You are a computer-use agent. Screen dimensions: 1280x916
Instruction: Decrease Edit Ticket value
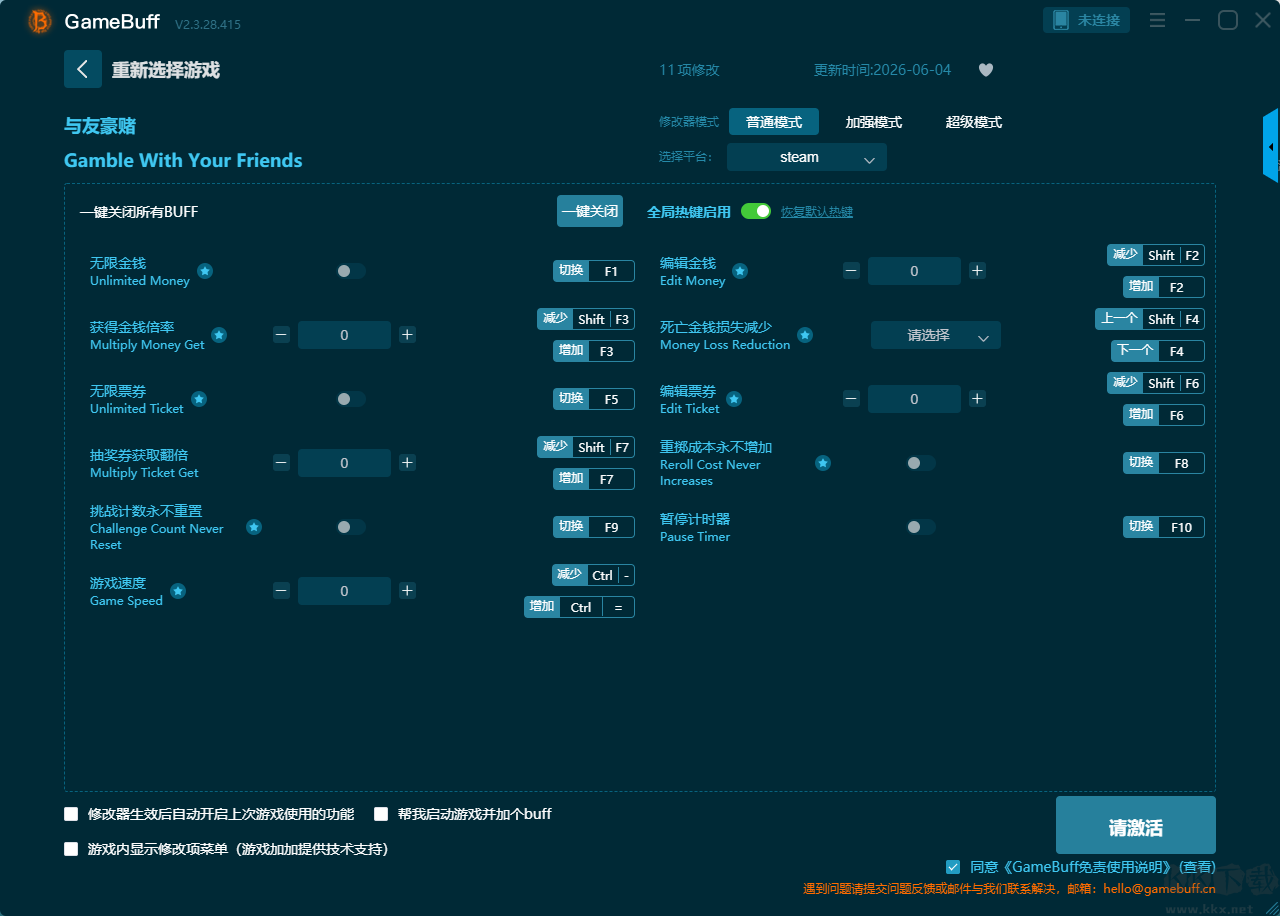click(851, 399)
